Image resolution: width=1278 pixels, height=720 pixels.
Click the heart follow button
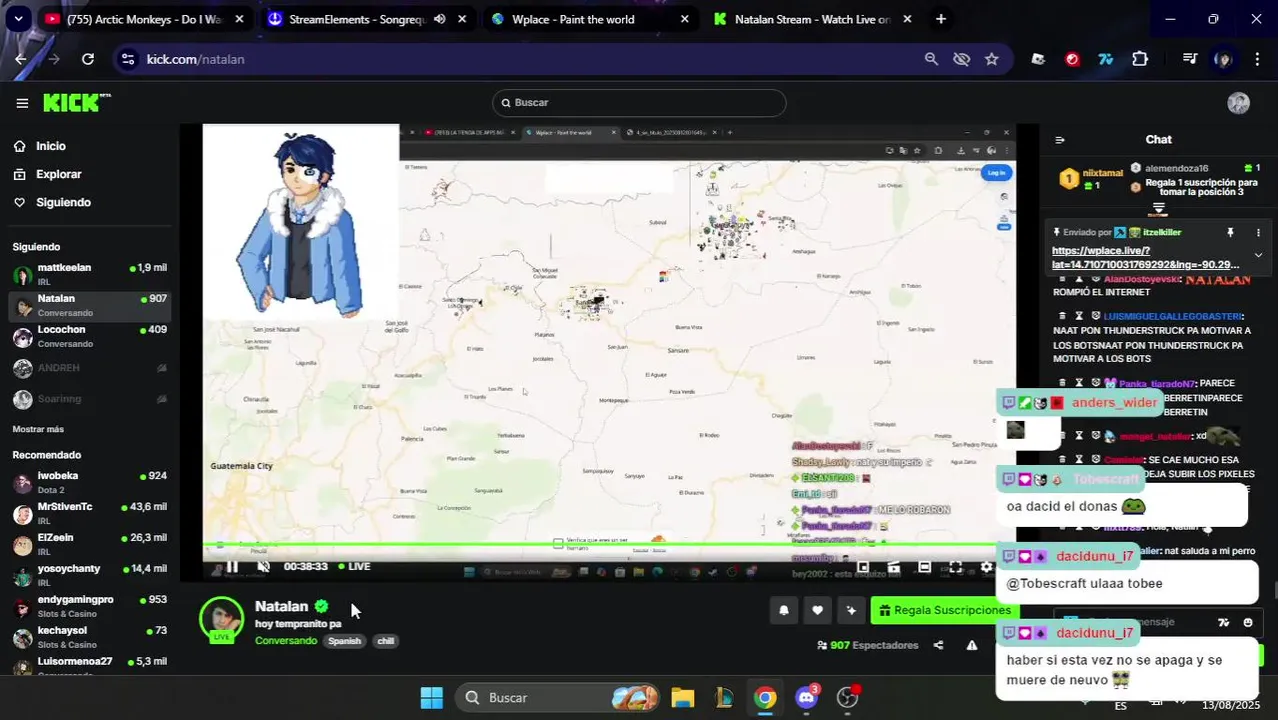tap(817, 610)
